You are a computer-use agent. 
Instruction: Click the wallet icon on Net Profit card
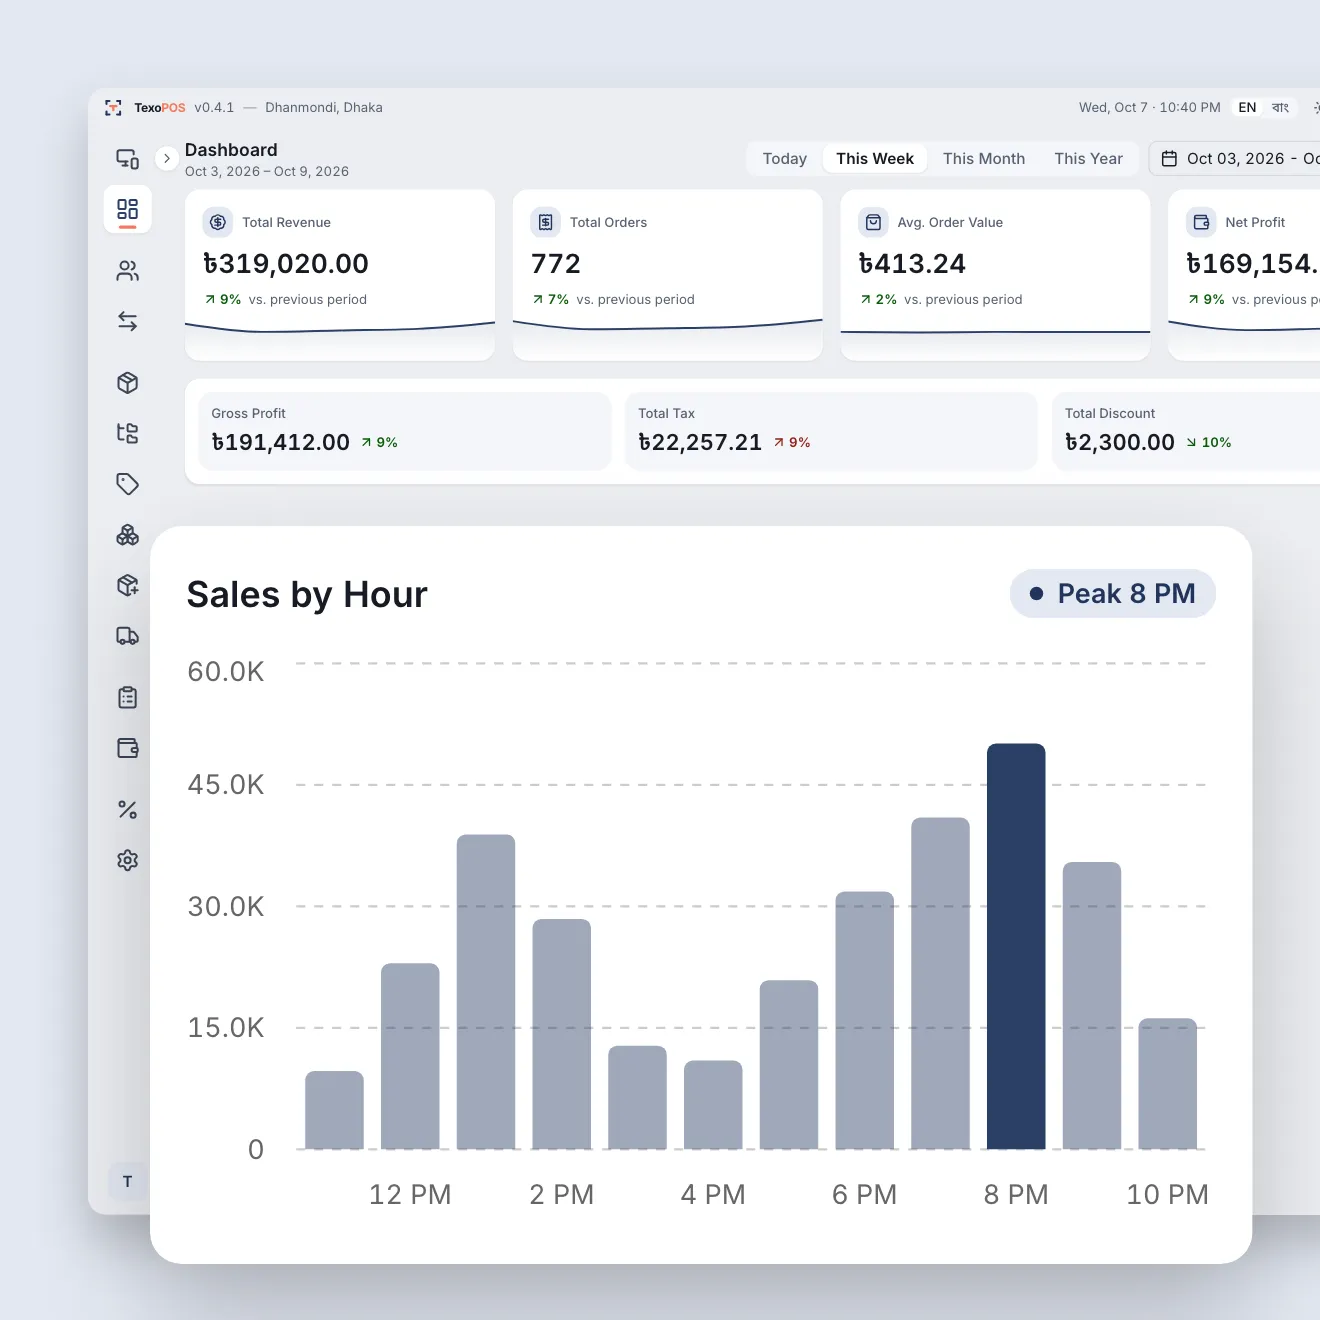1201,222
